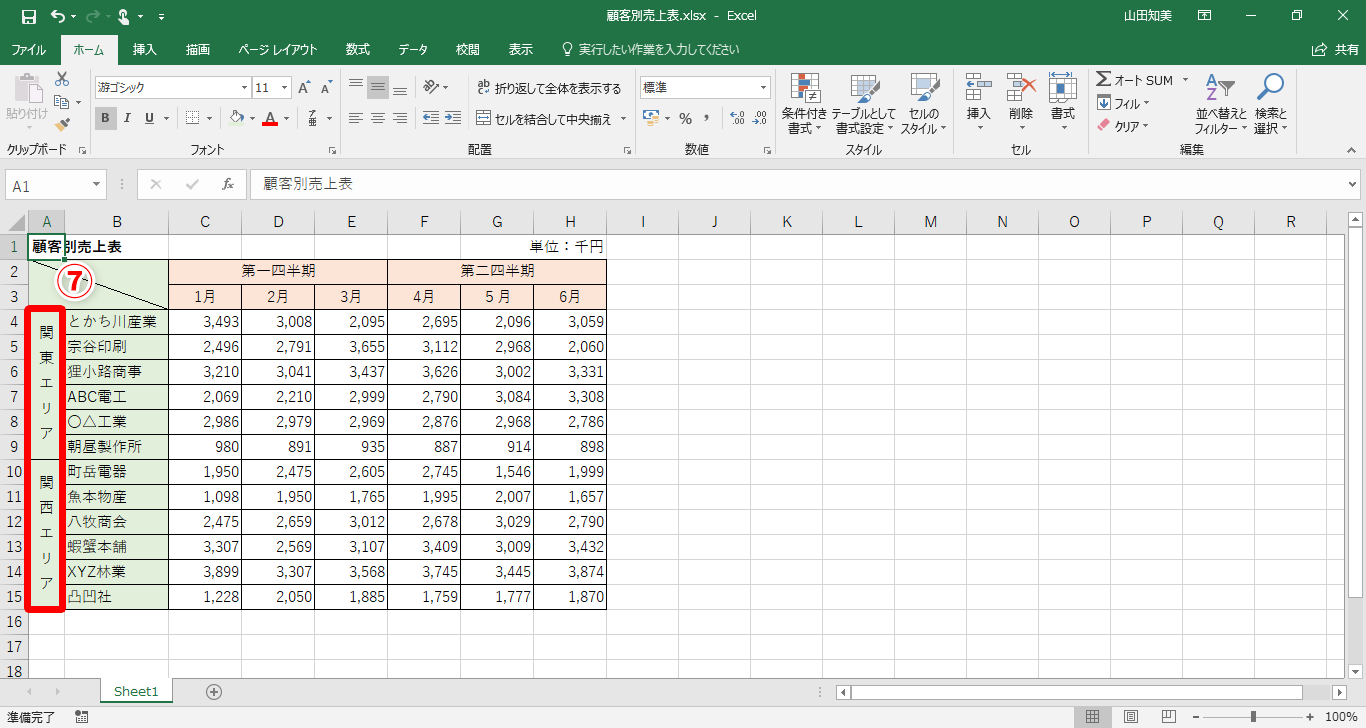
Task: Activate the Format Painter brush
Action: (62, 125)
